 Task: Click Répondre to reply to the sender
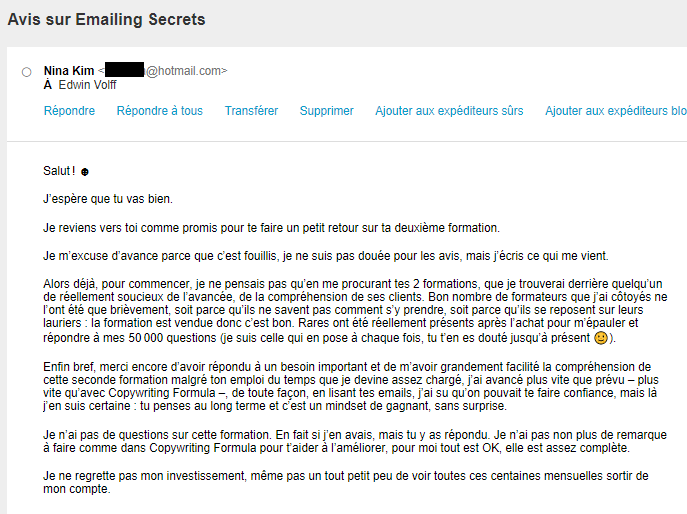(x=69, y=111)
